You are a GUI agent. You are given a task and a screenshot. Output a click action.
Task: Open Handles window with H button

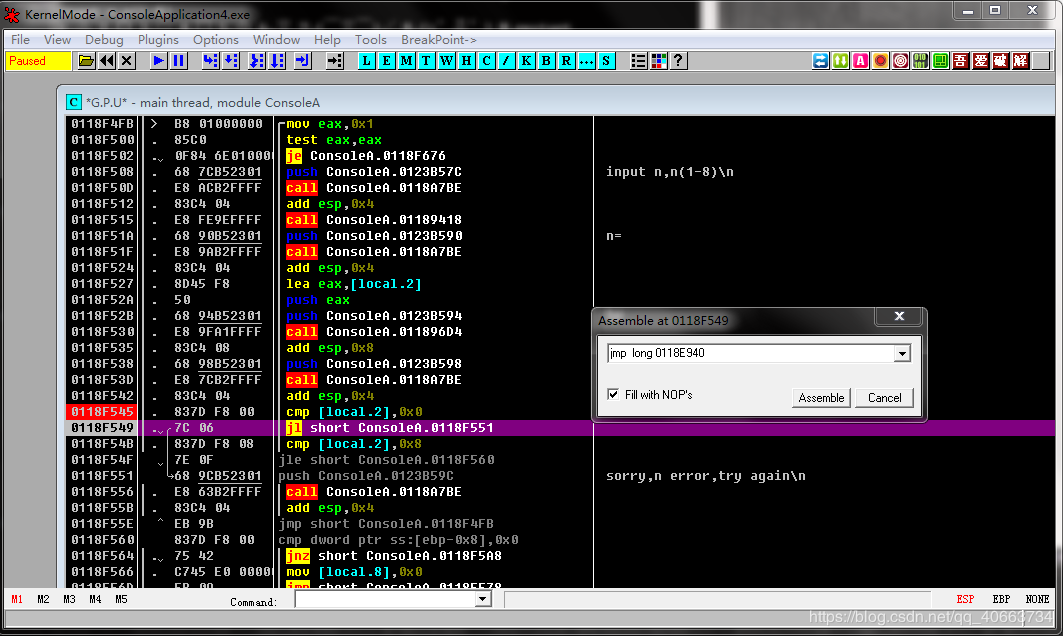(x=466, y=61)
